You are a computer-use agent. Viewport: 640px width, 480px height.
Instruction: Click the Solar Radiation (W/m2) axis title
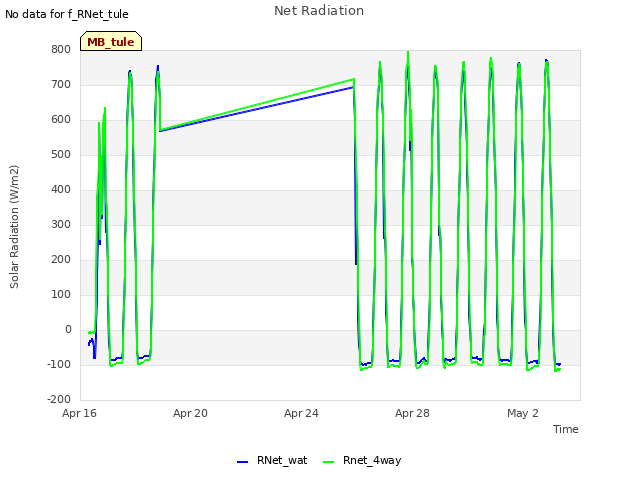pyautogui.click(x=14, y=227)
